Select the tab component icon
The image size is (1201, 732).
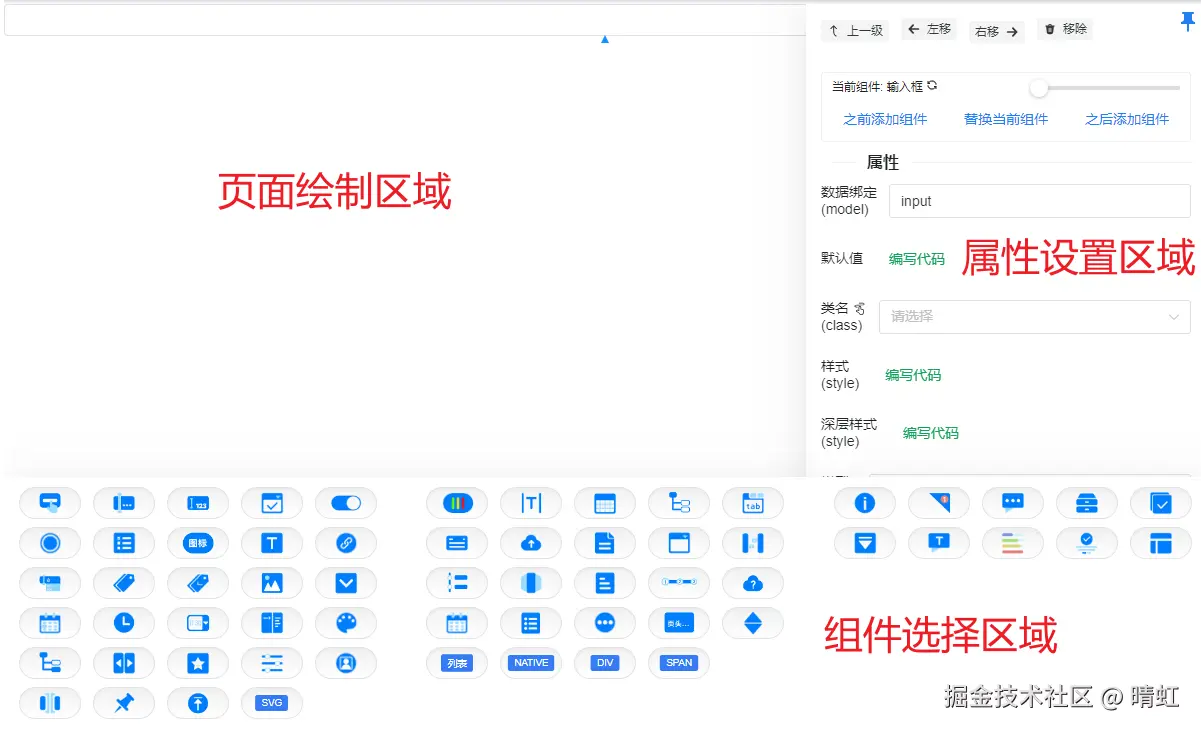(753, 503)
